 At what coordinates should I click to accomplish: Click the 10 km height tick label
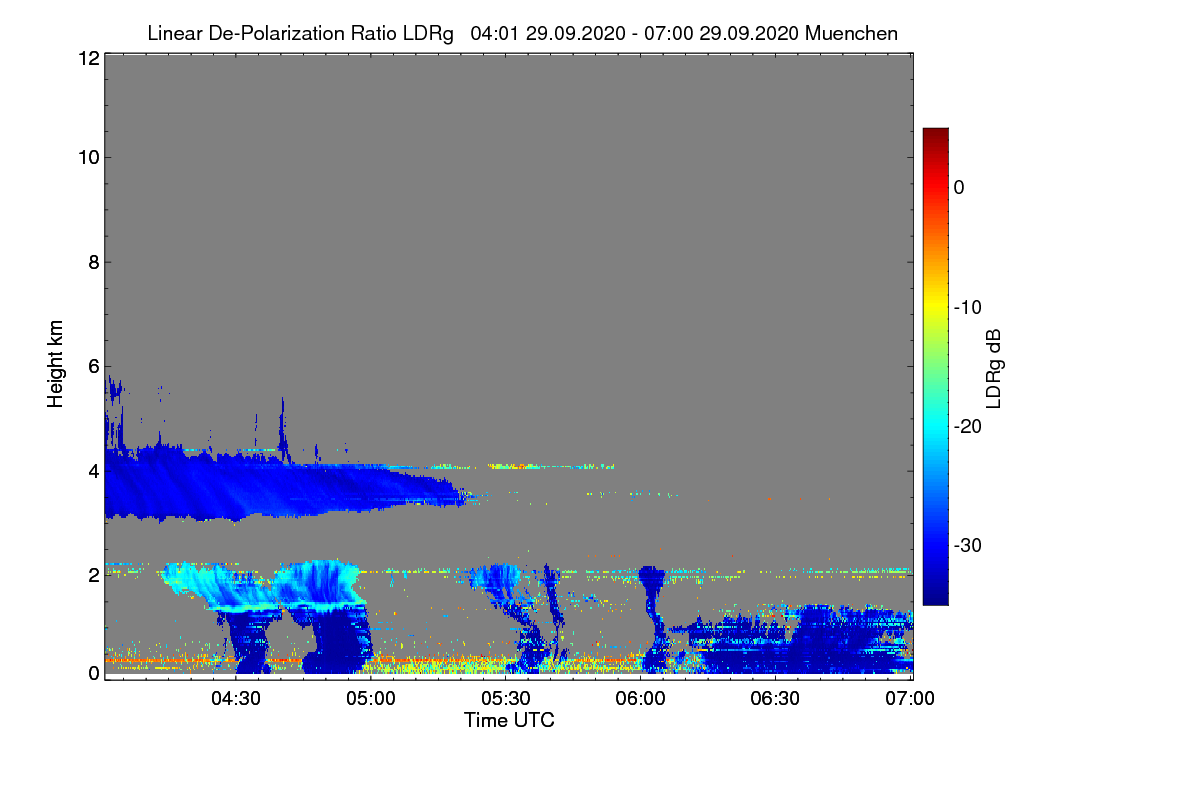[x=87, y=157]
